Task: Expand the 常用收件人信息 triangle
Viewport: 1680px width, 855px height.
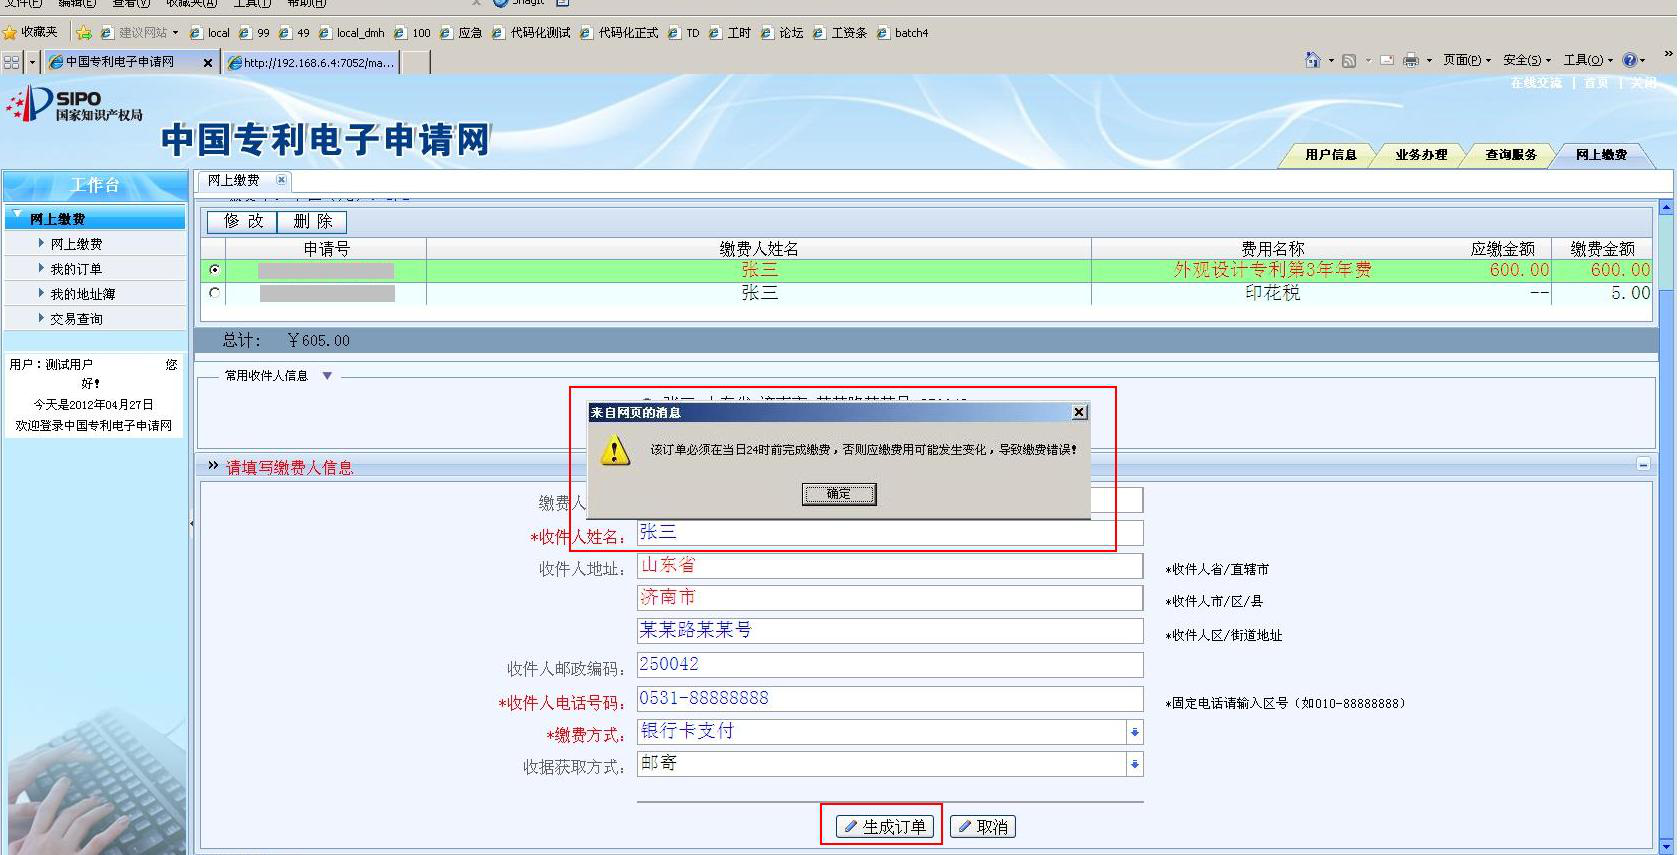Action: (x=327, y=376)
